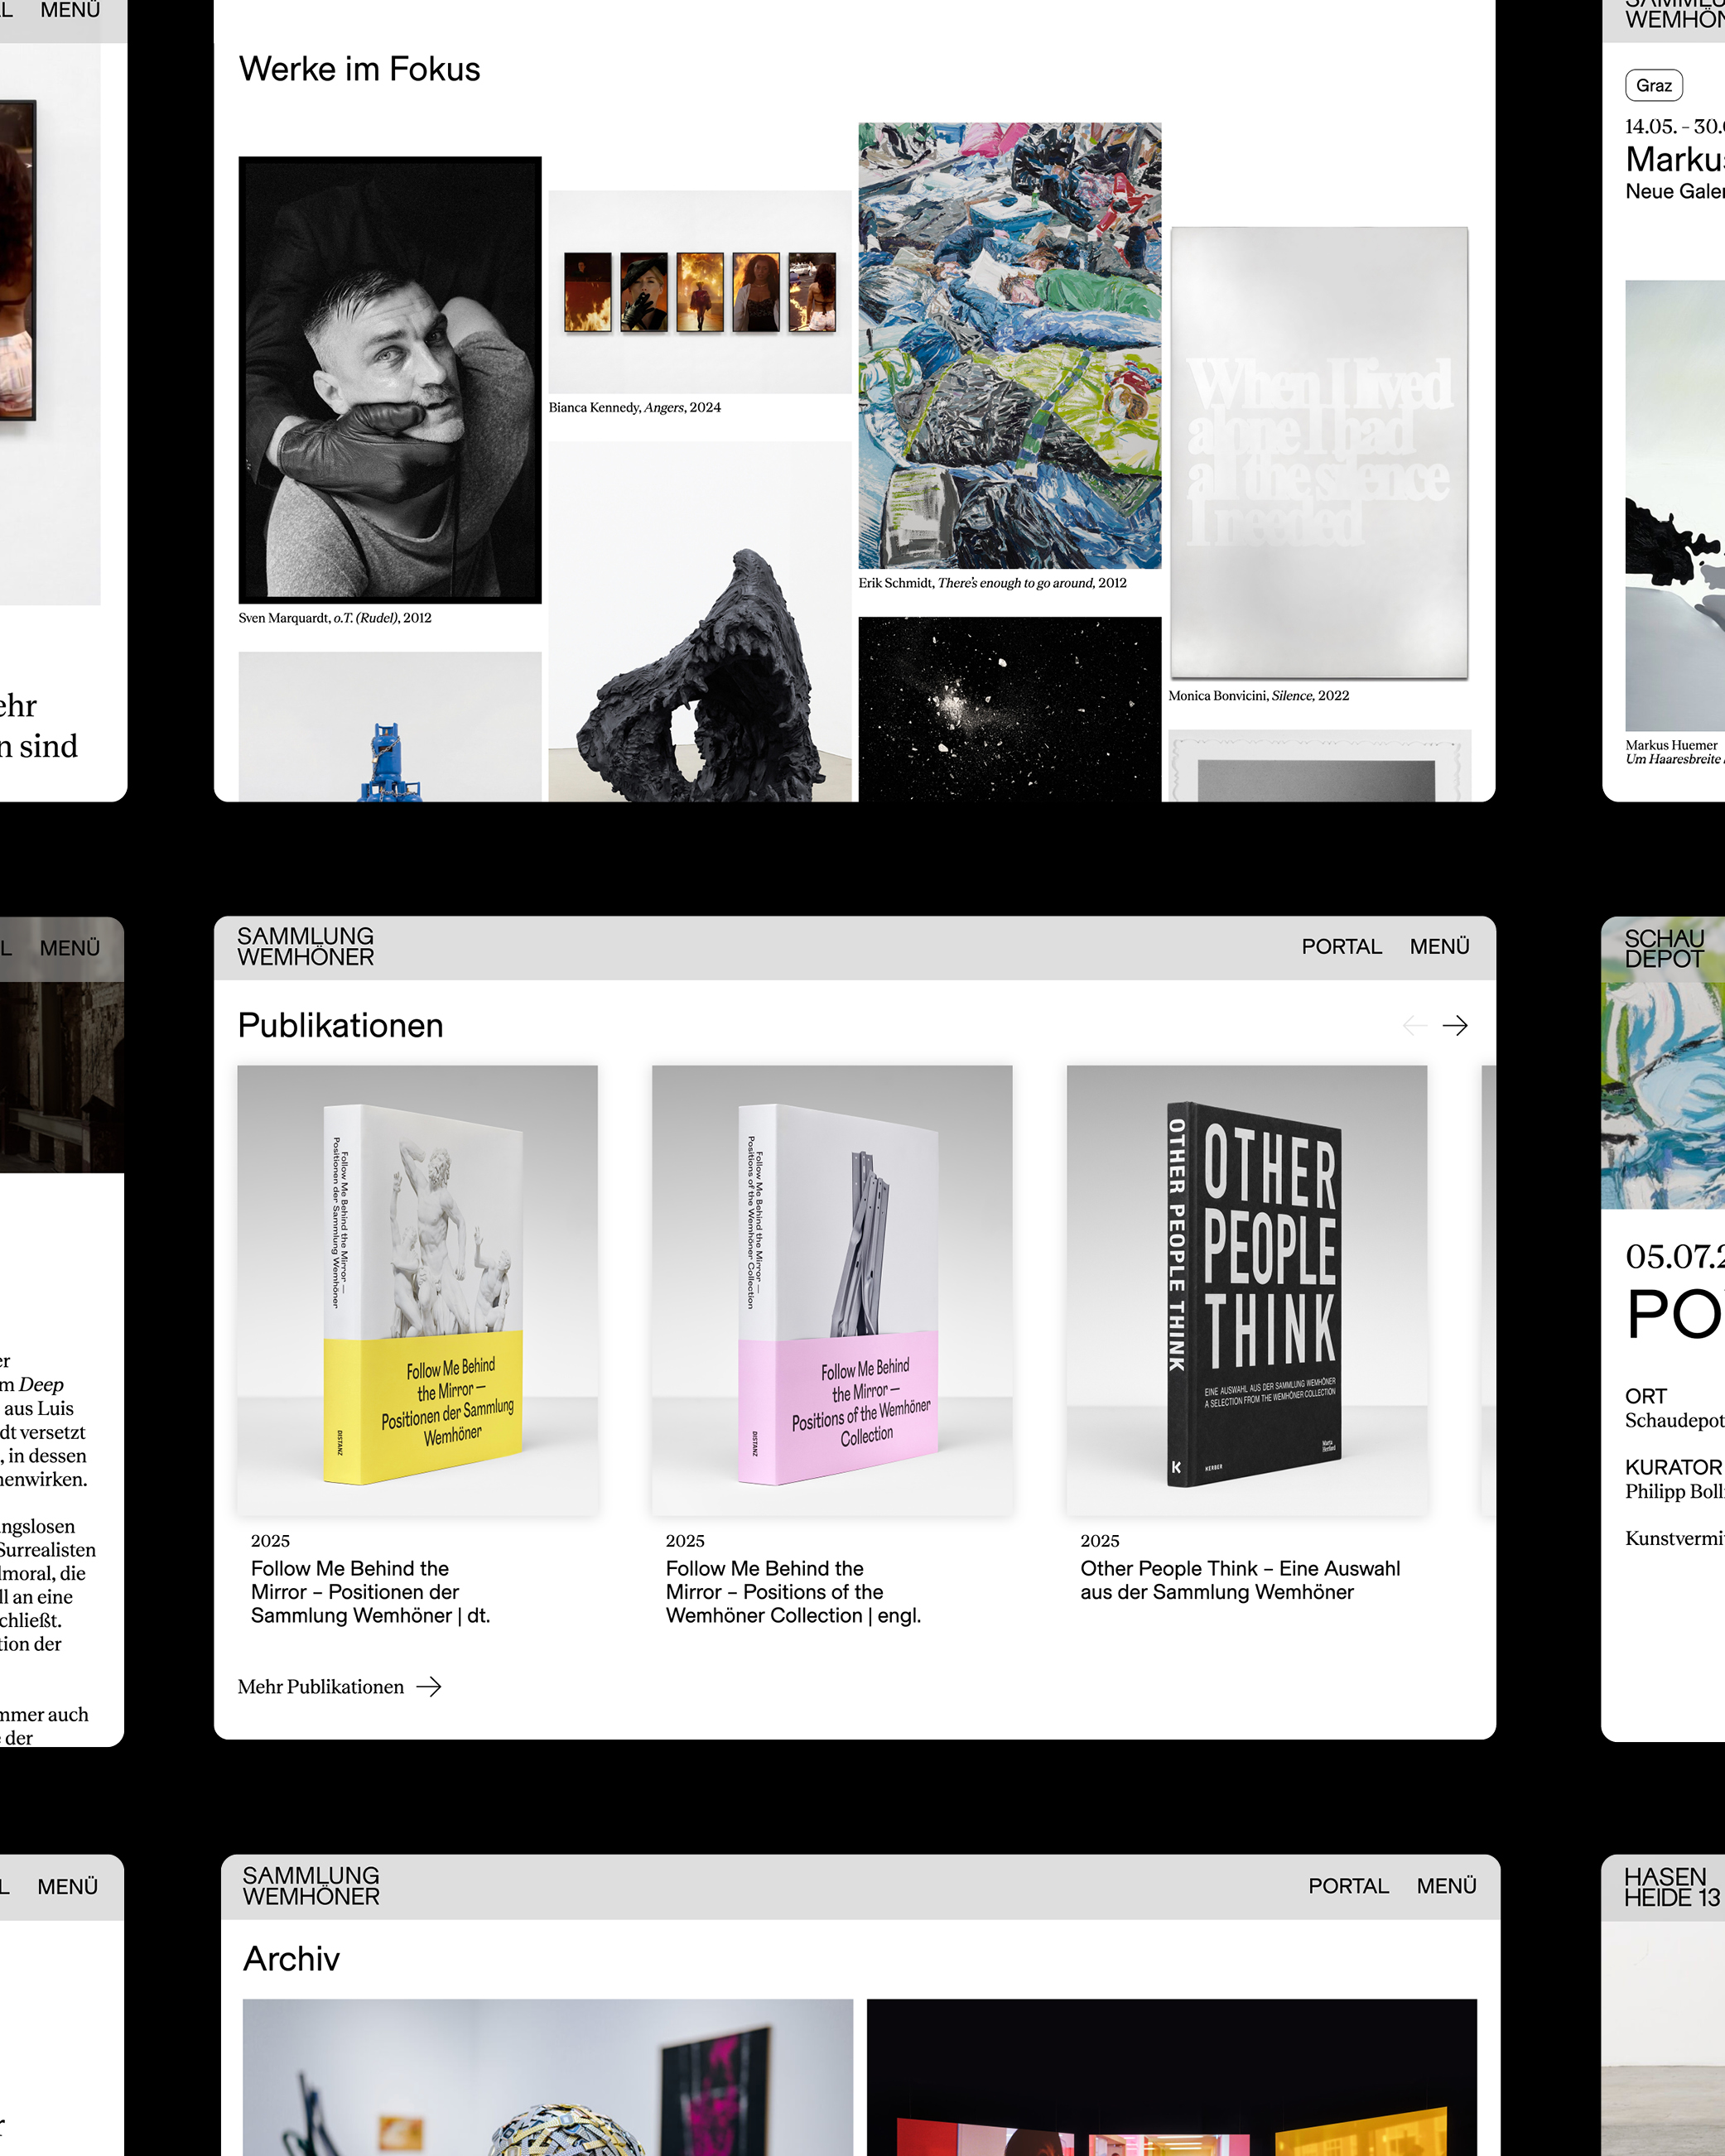
Task: Open the blue gas cylinder artwork image
Action: [x=390, y=727]
